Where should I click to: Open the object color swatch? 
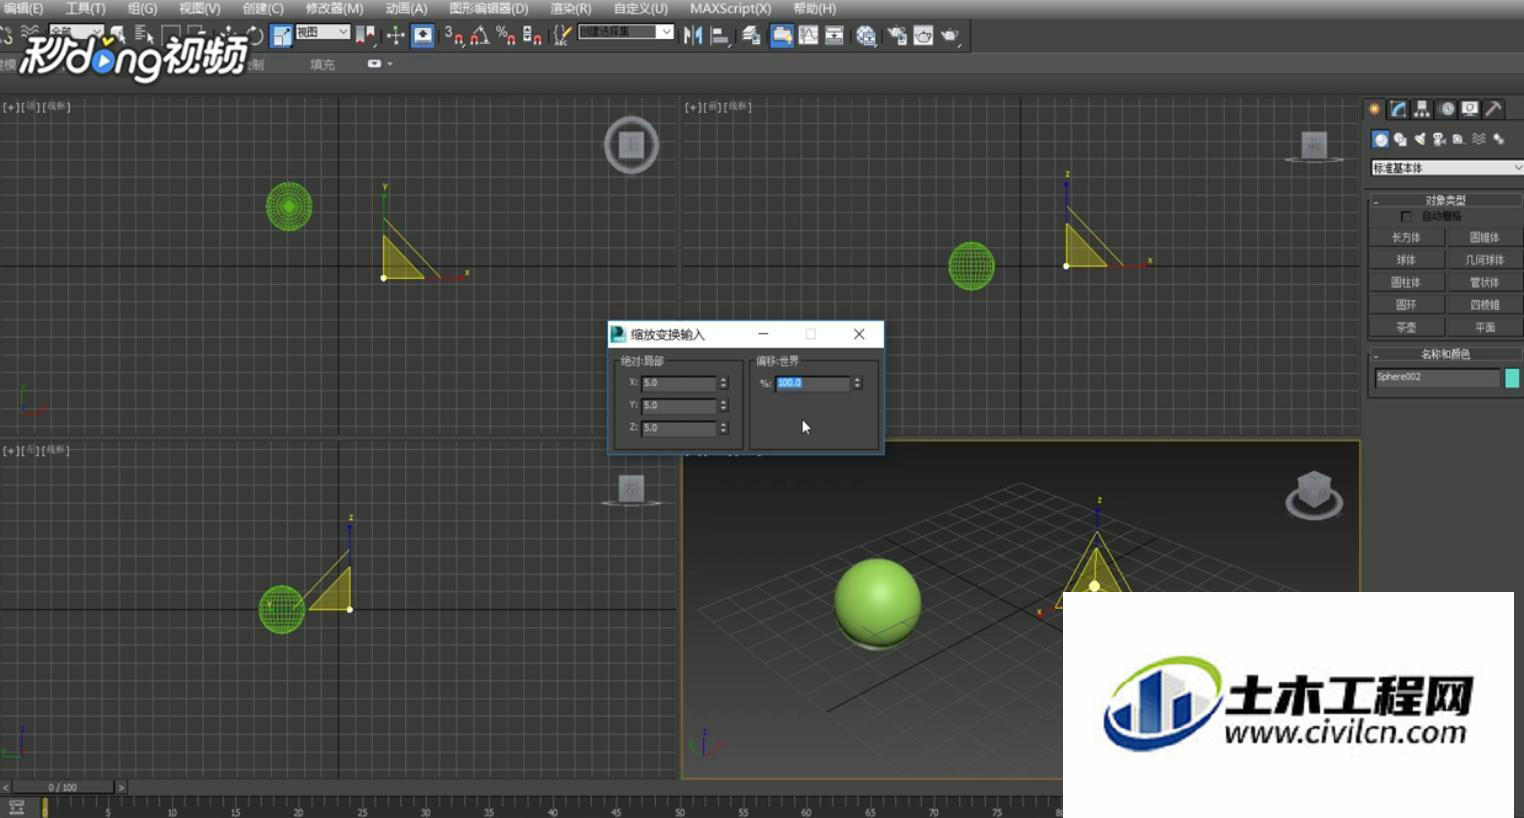point(1512,377)
